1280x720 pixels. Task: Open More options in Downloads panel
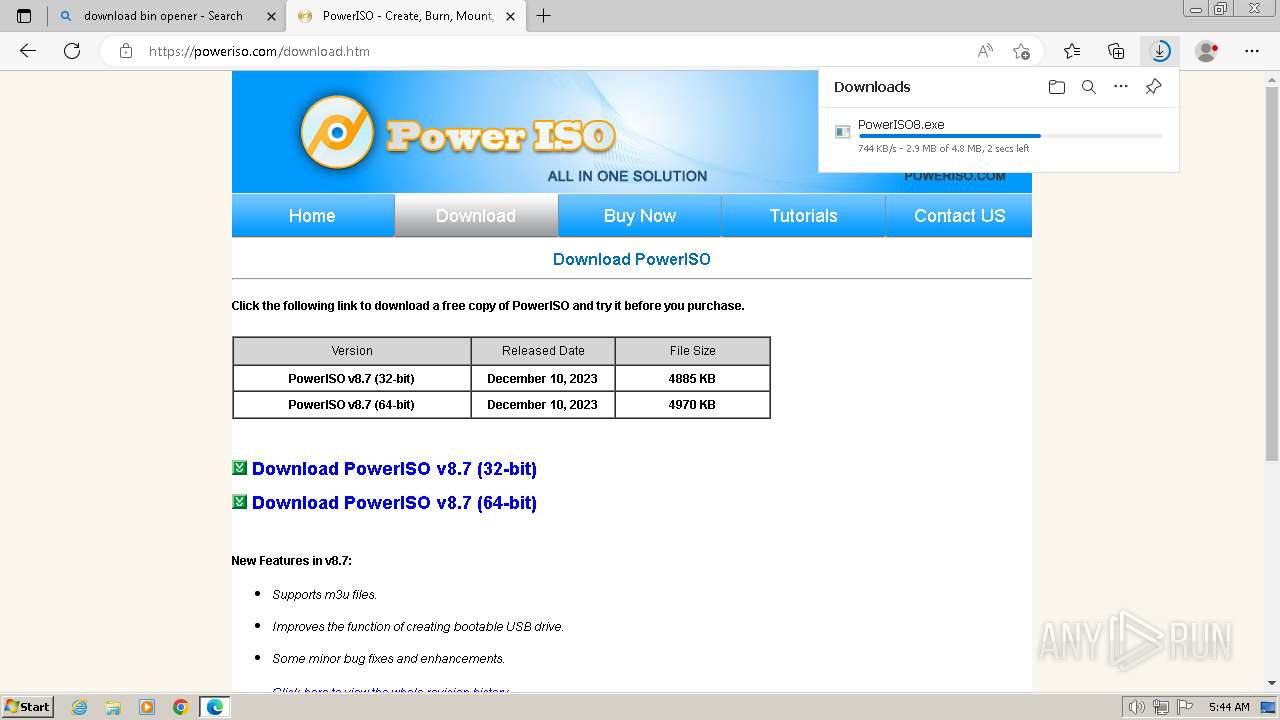click(x=1121, y=87)
